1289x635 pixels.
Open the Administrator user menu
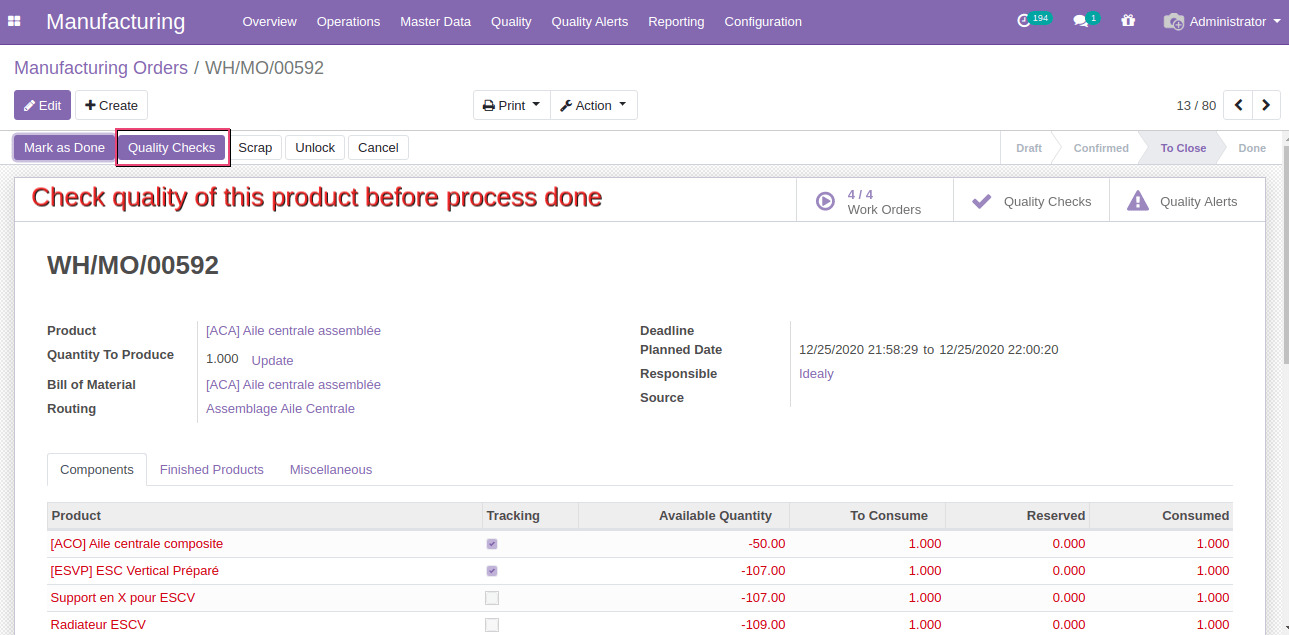point(1222,21)
